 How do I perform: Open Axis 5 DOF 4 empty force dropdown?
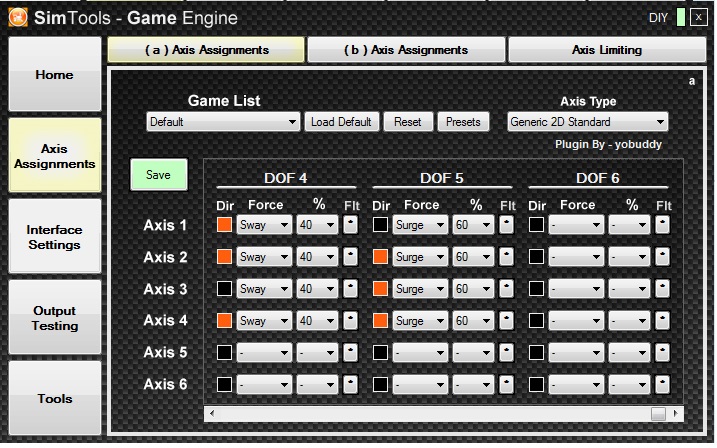click(264, 352)
